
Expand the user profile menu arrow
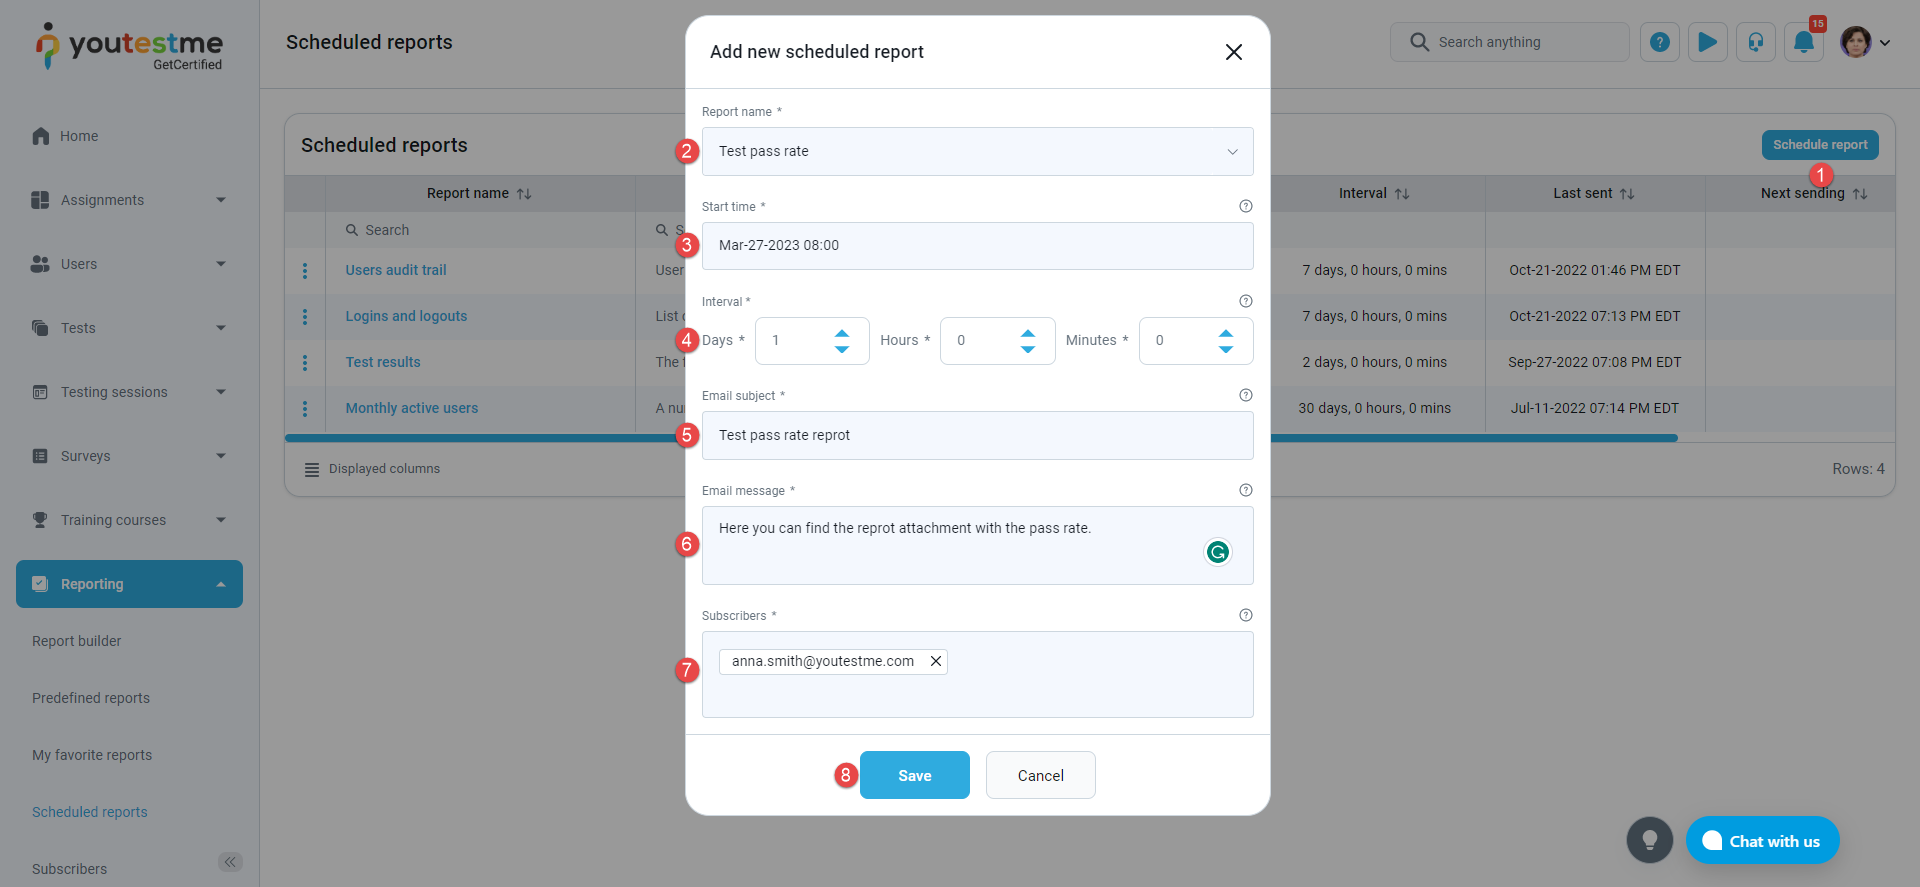click(1885, 43)
